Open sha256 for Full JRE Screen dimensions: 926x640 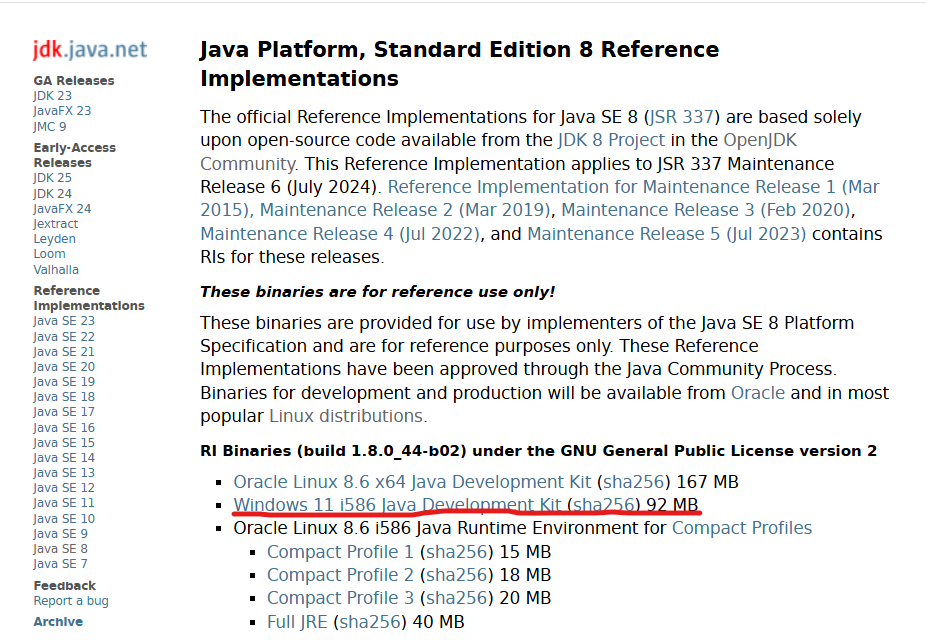point(370,622)
